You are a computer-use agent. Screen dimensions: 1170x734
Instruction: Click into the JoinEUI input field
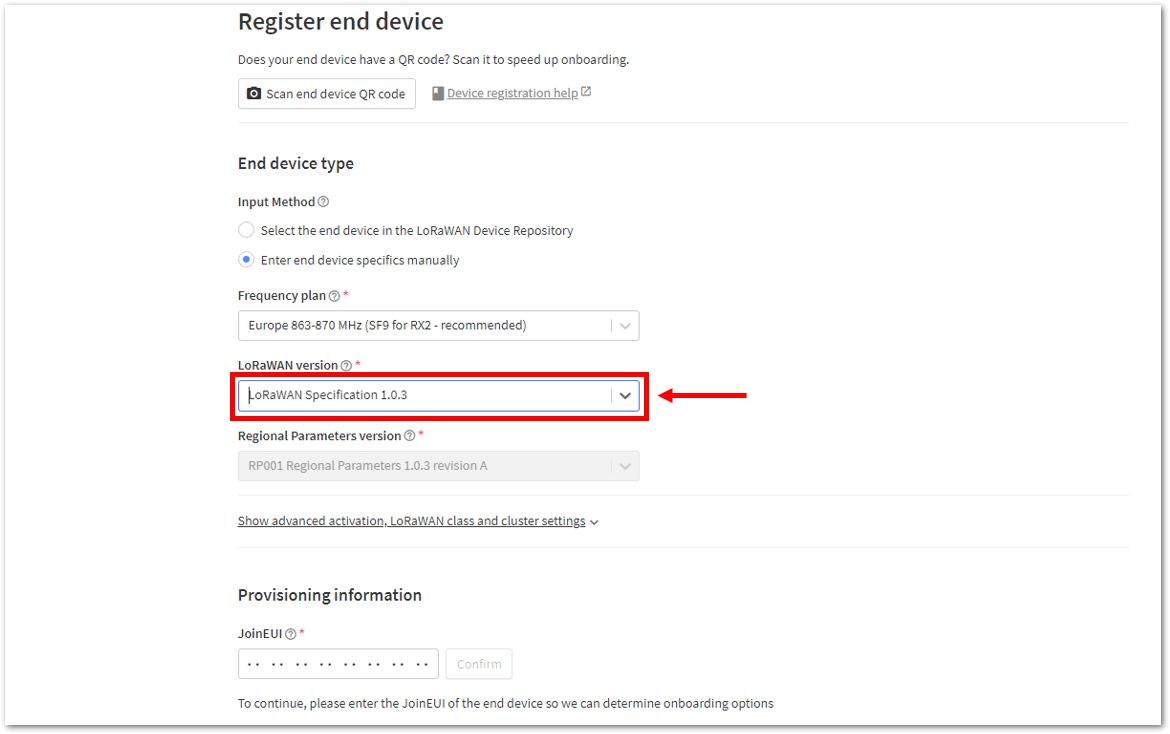click(338, 664)
